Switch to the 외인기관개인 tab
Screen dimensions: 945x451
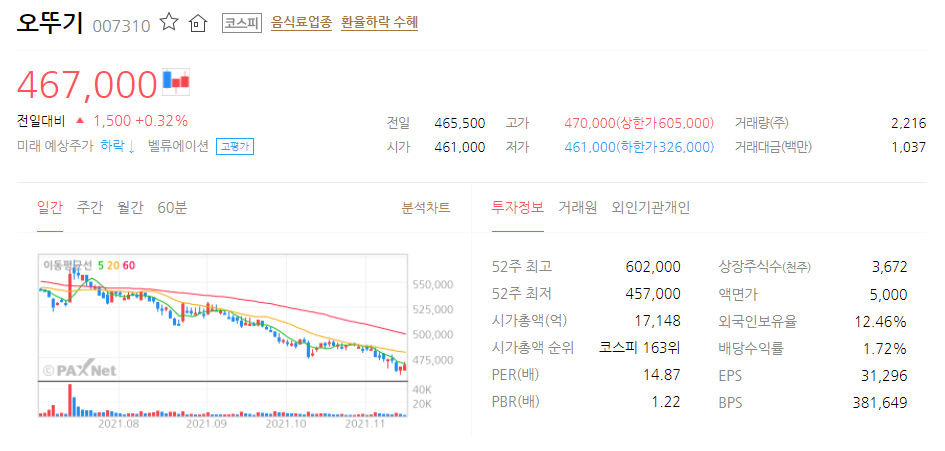click(651, 208)
